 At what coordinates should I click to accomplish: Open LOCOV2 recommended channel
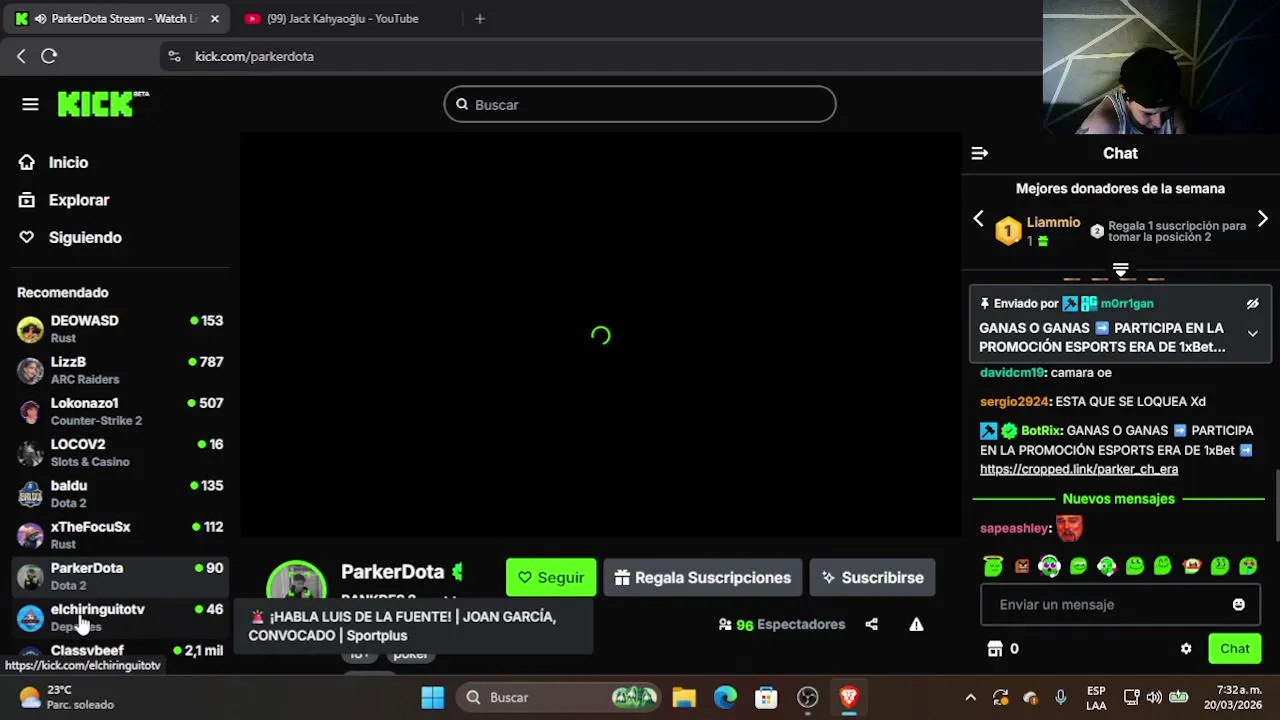120,452
